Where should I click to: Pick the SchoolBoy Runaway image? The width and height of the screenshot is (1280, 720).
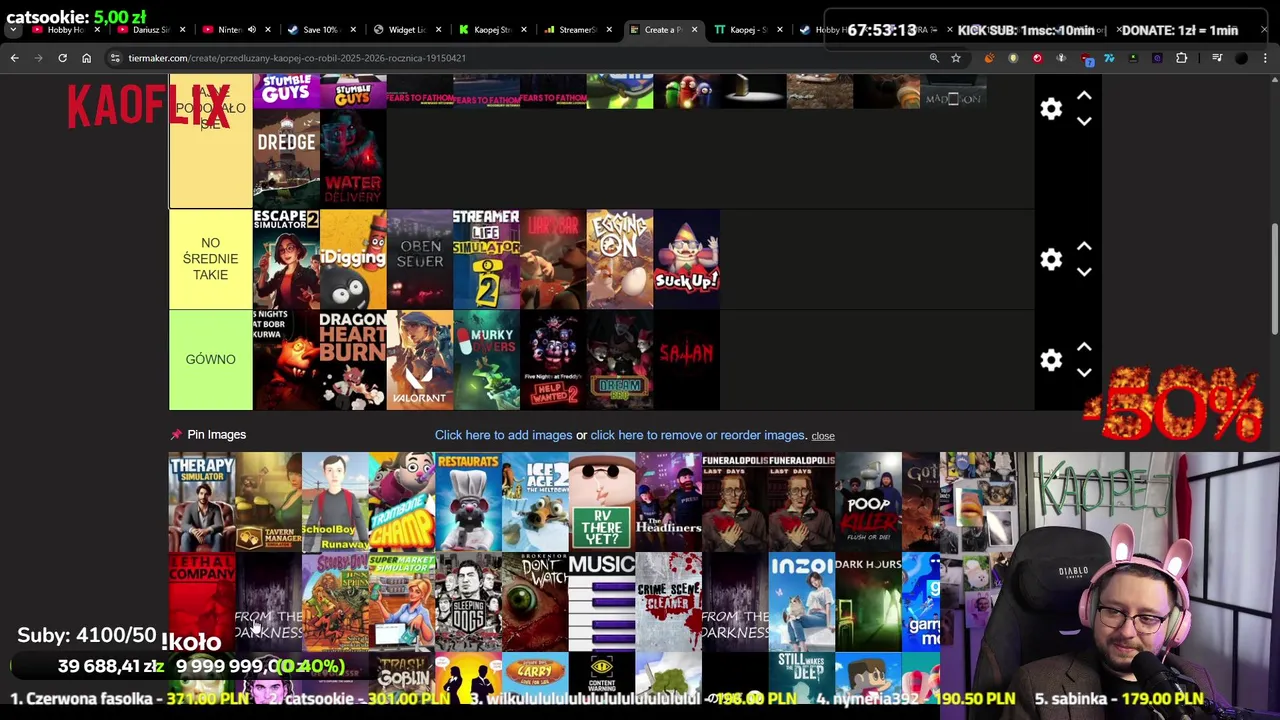(335, 502)
